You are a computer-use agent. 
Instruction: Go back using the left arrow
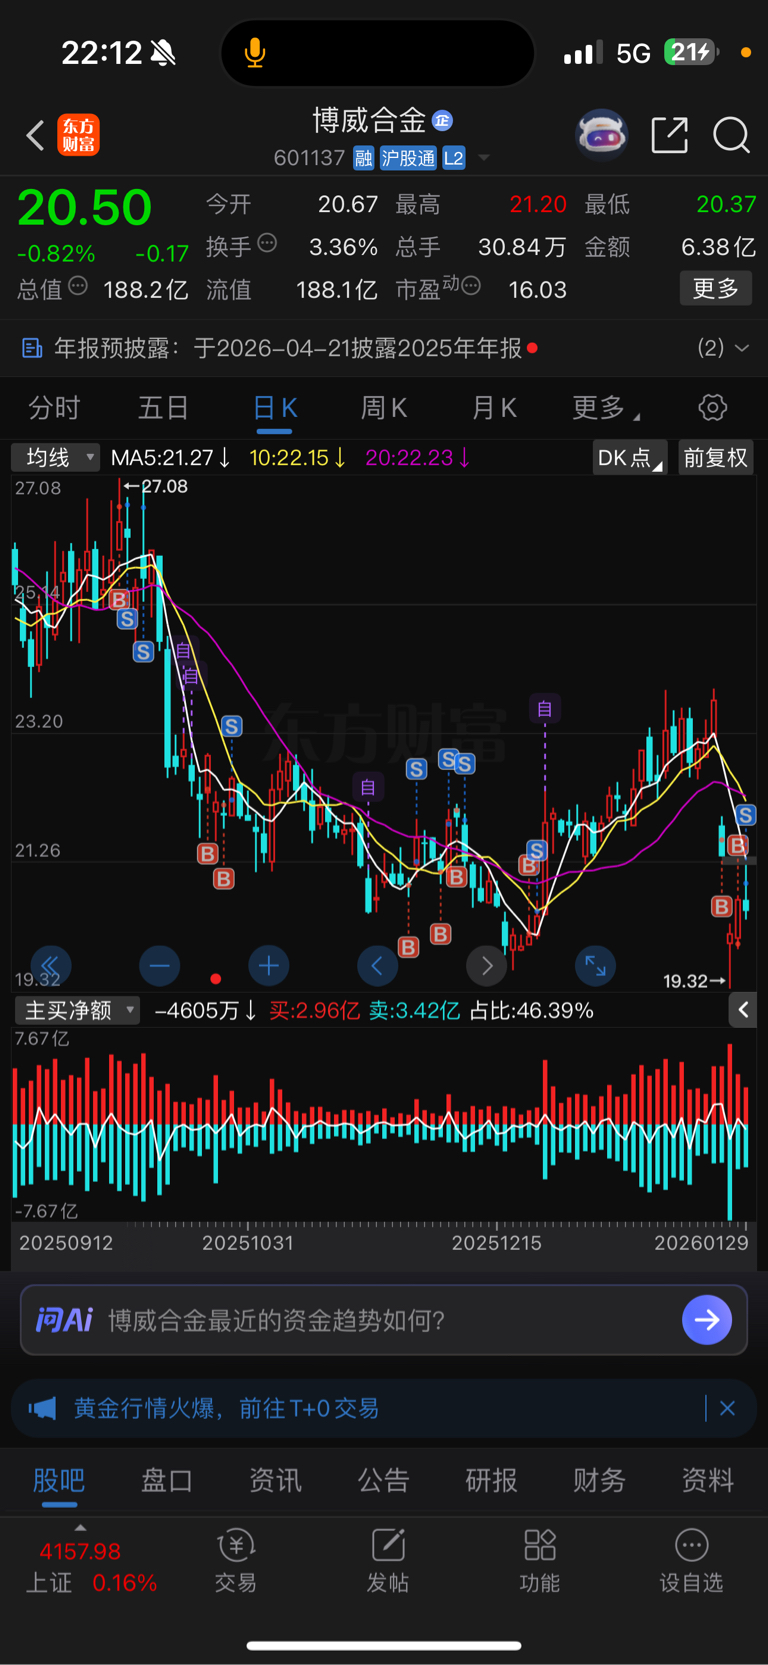tap(35, 135)
